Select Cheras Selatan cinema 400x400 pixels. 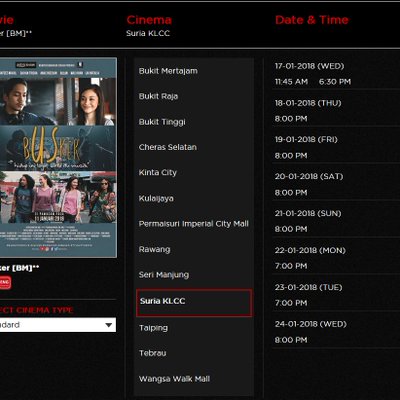[168, 147]
